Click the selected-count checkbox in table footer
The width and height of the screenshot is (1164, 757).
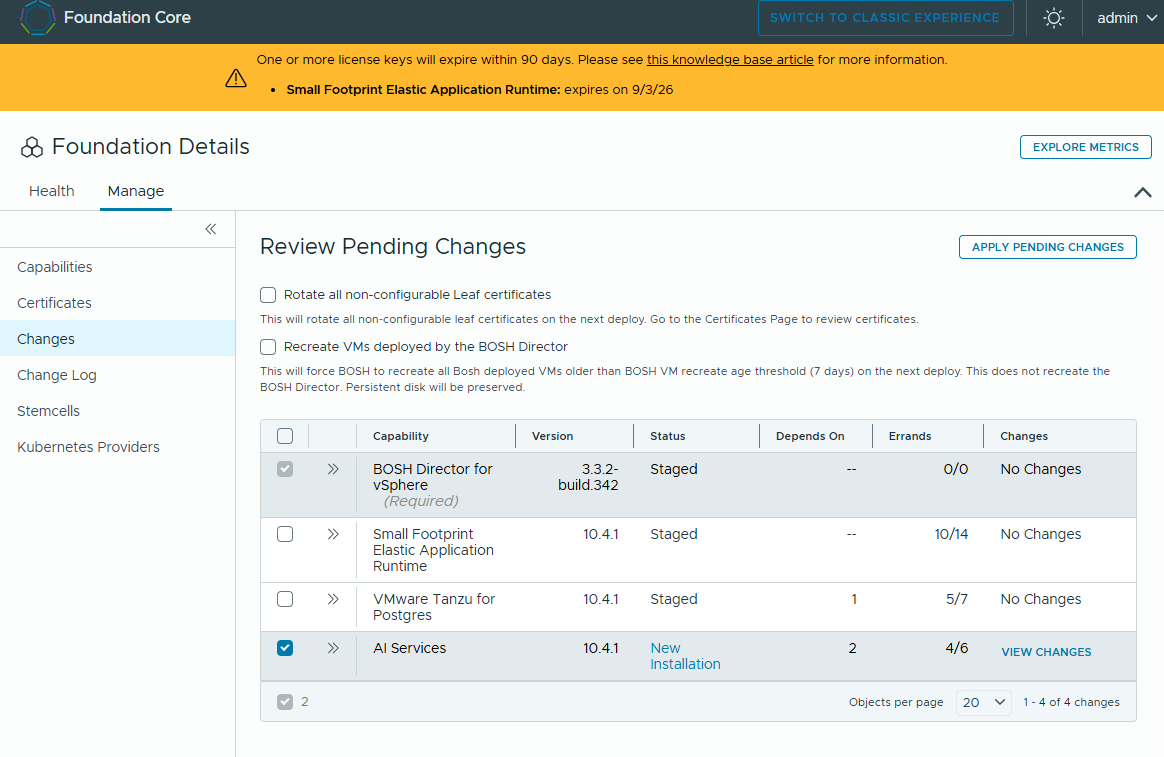pos(285,702)
